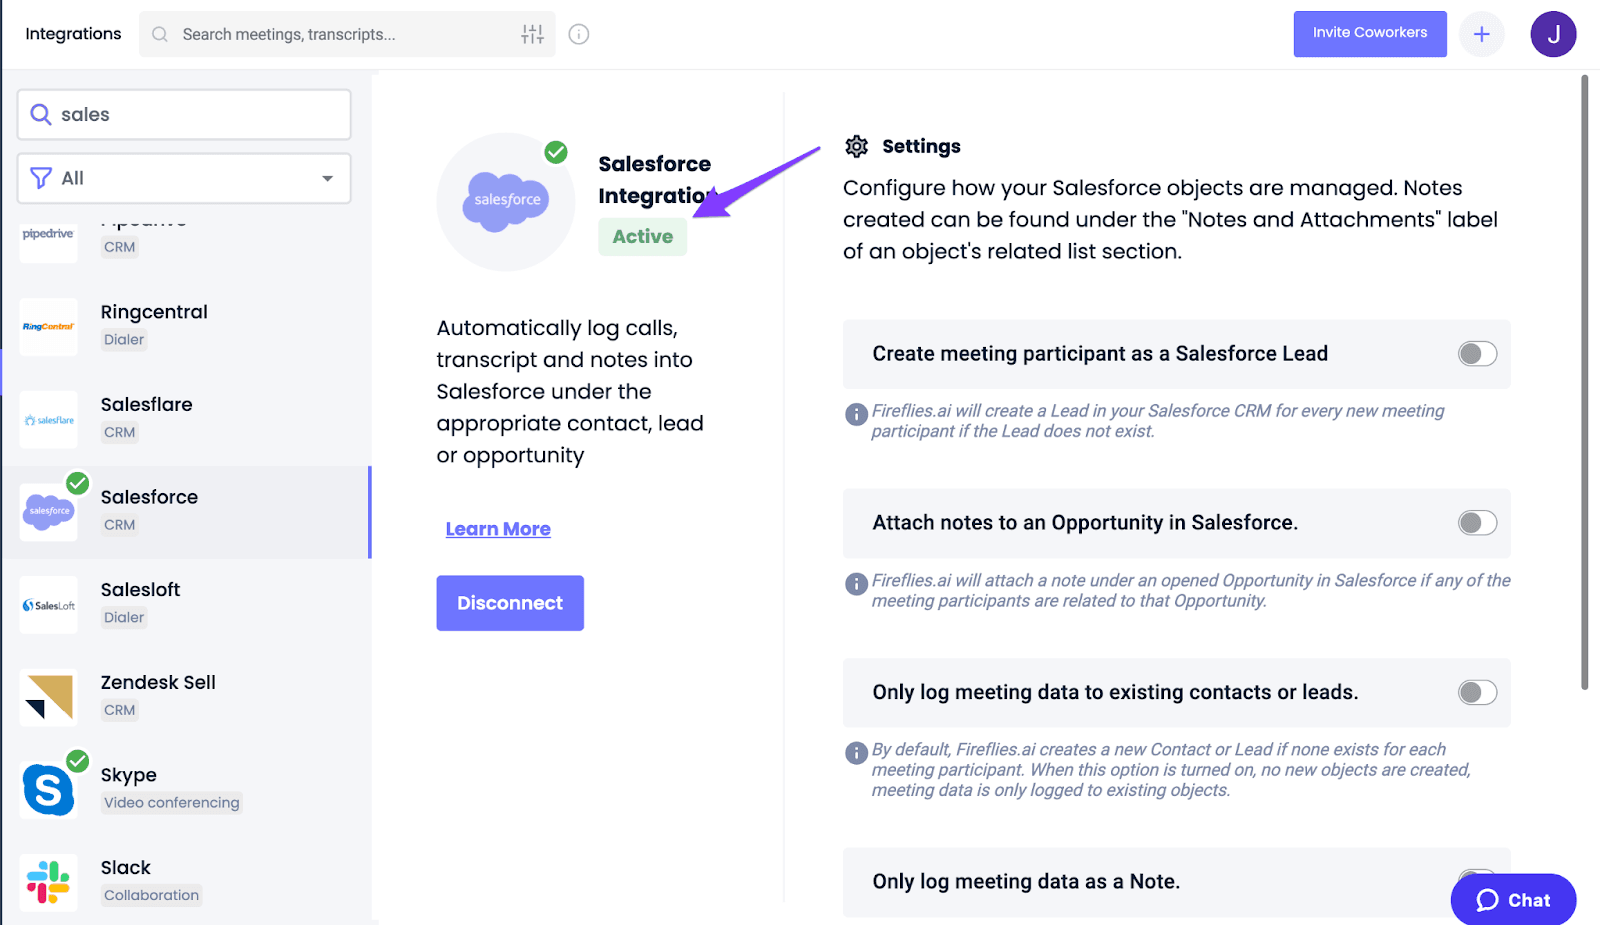This screenshot has height=925, width=1600.
Task: Open search filter sliders icon
Action: pos(532,34)
